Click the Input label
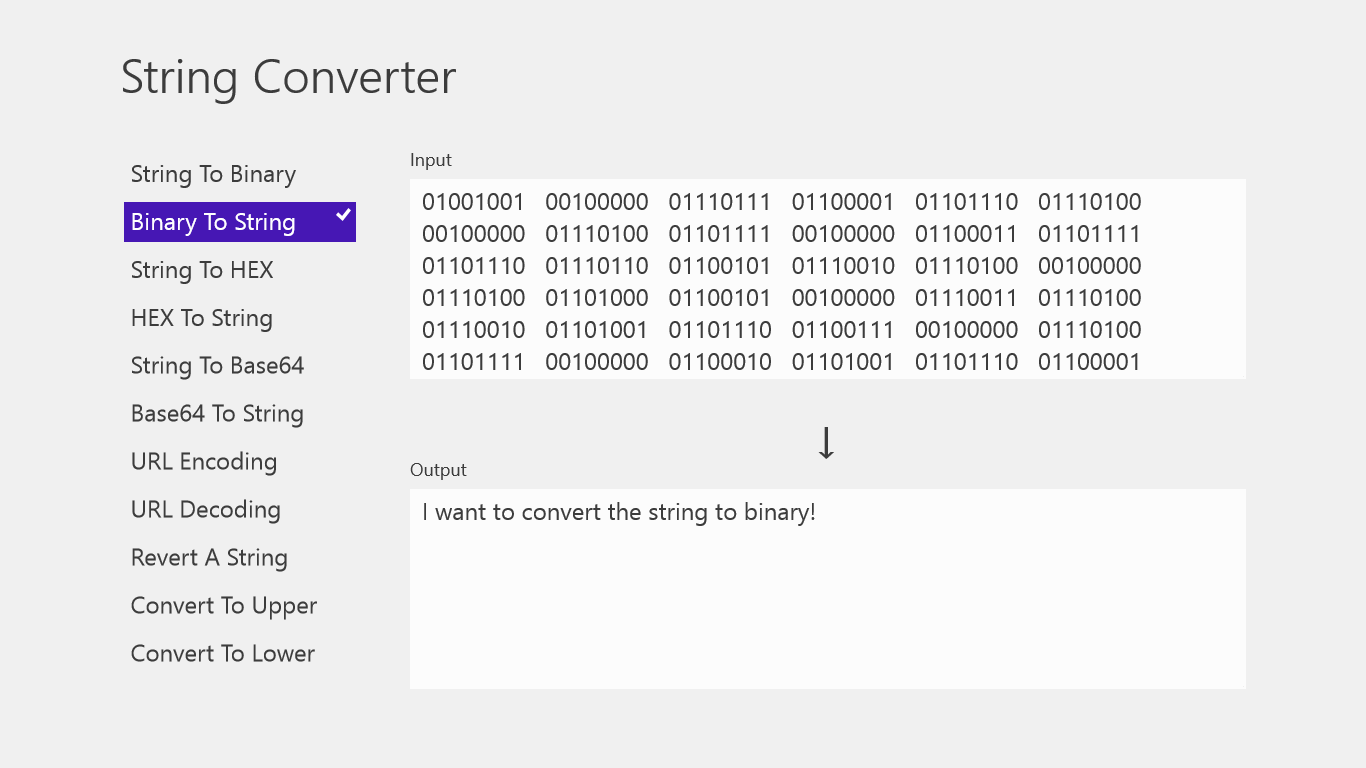 click(431, 160)
